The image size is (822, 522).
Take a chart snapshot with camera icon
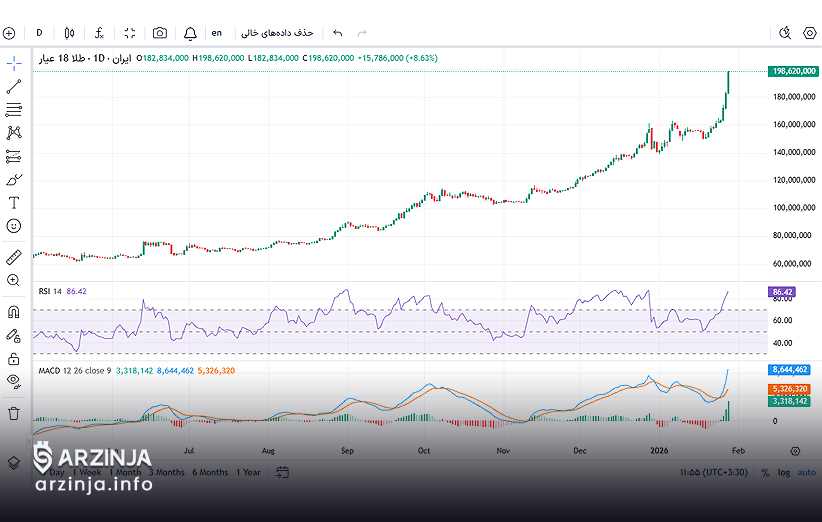[160, 33]
